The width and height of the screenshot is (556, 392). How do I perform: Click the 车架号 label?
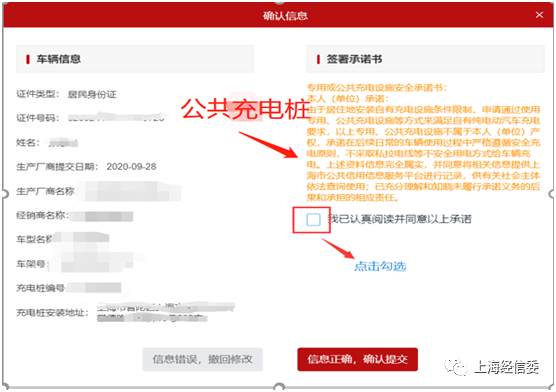click(x=32, y=264)
